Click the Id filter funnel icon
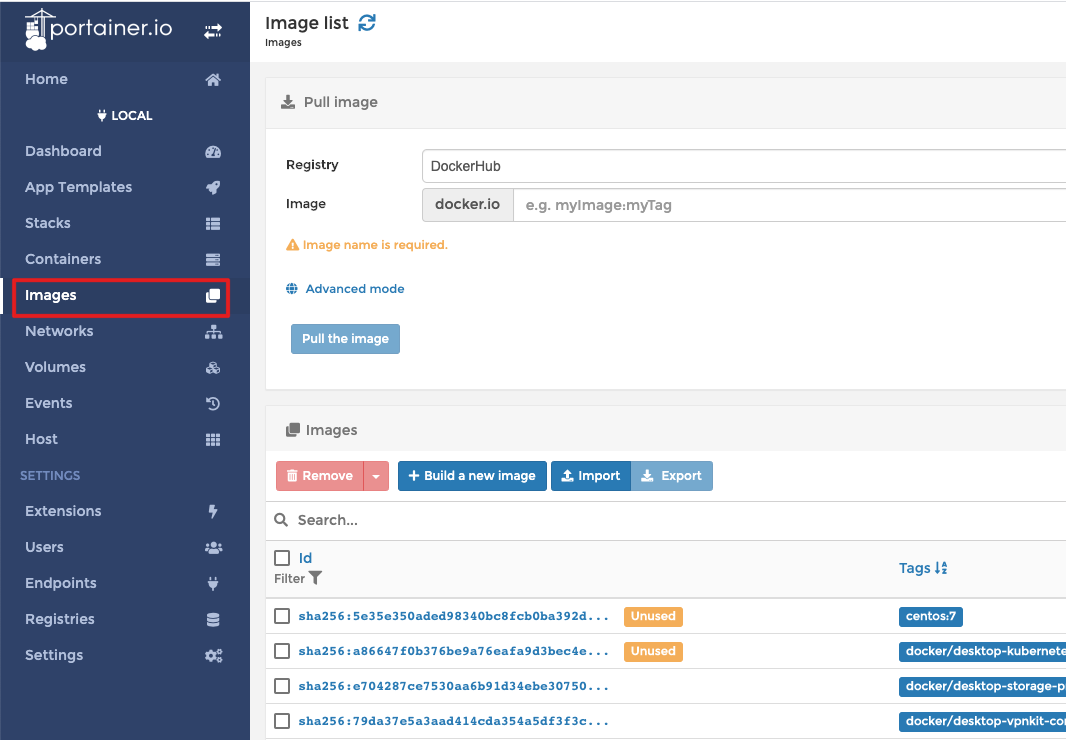Image resolution: width=1066 pixels, height=740 pixels. tap(316, 578)
